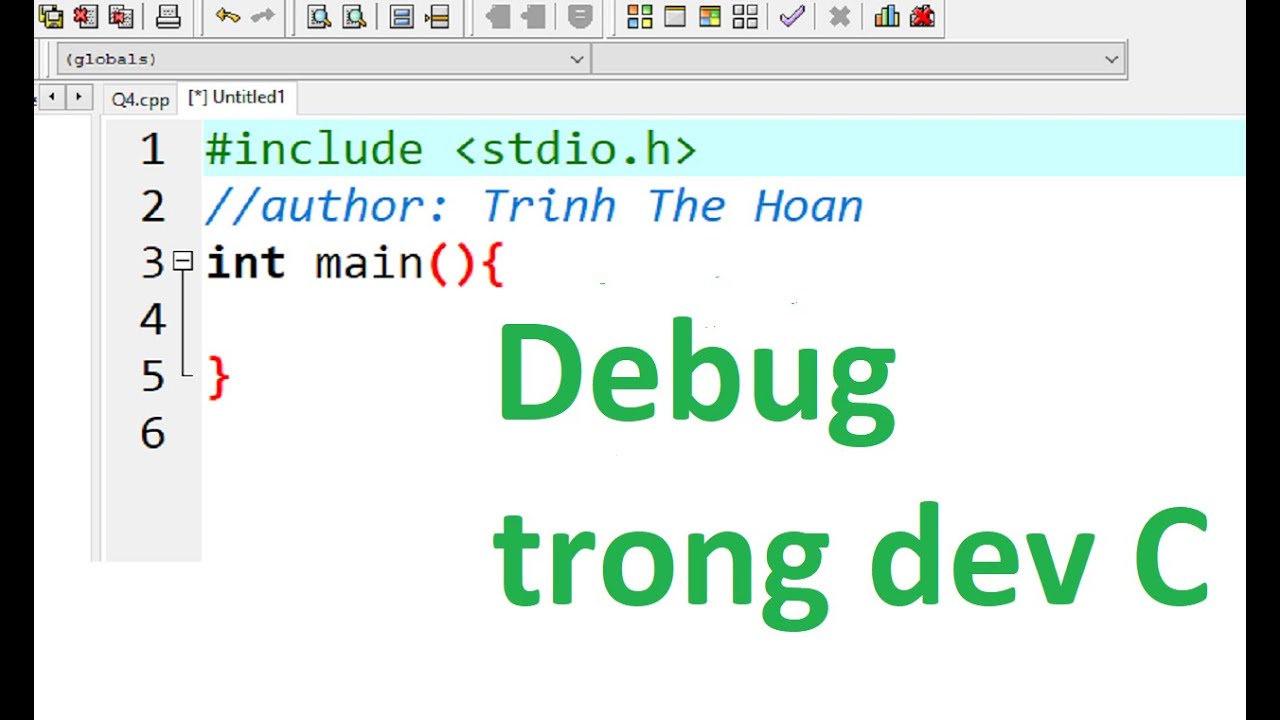Click the Compile & Run colored icon
The width and height of the screenshot is (1280, 720).
tap(710, 16)
